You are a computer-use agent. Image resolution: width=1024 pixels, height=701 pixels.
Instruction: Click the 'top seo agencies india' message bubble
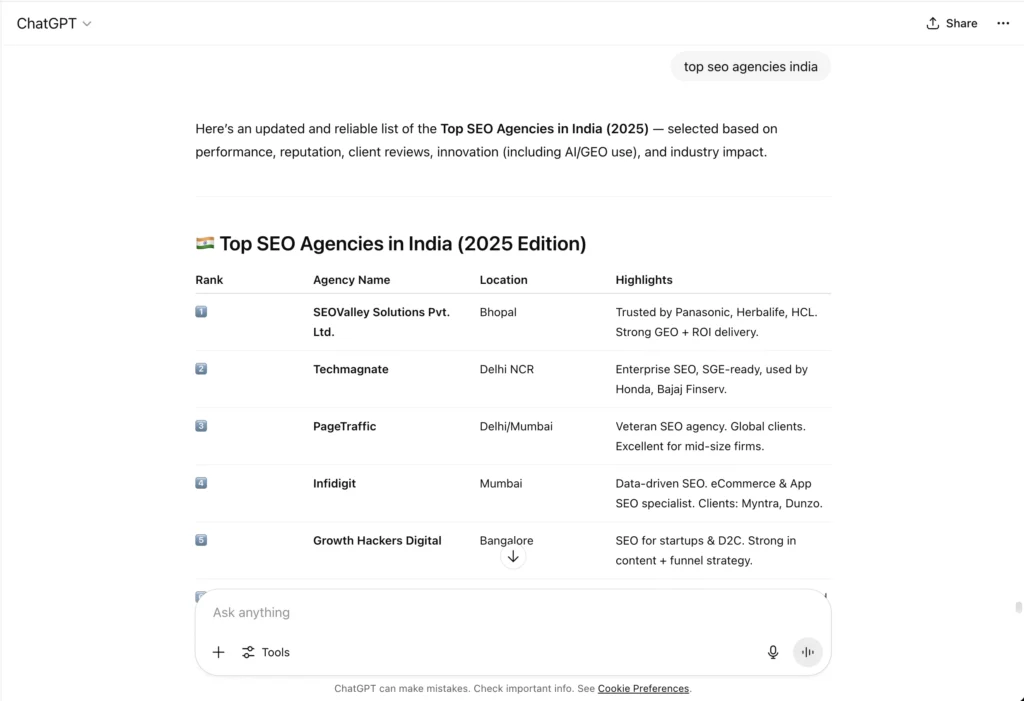click(x=750, y=67)
